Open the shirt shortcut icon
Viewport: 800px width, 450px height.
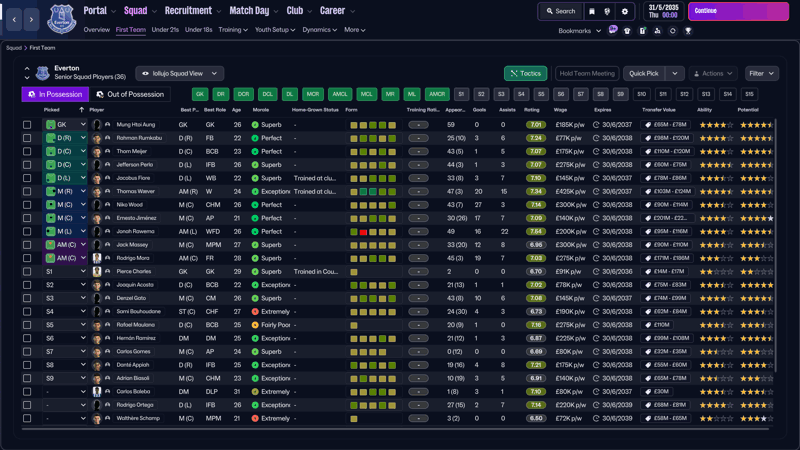click(627, 31)
